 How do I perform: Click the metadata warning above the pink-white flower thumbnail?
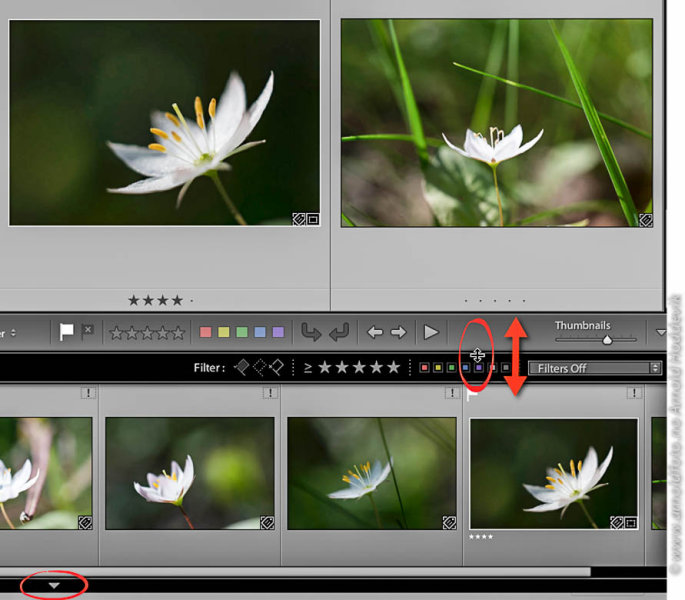(x=270, y=393)
